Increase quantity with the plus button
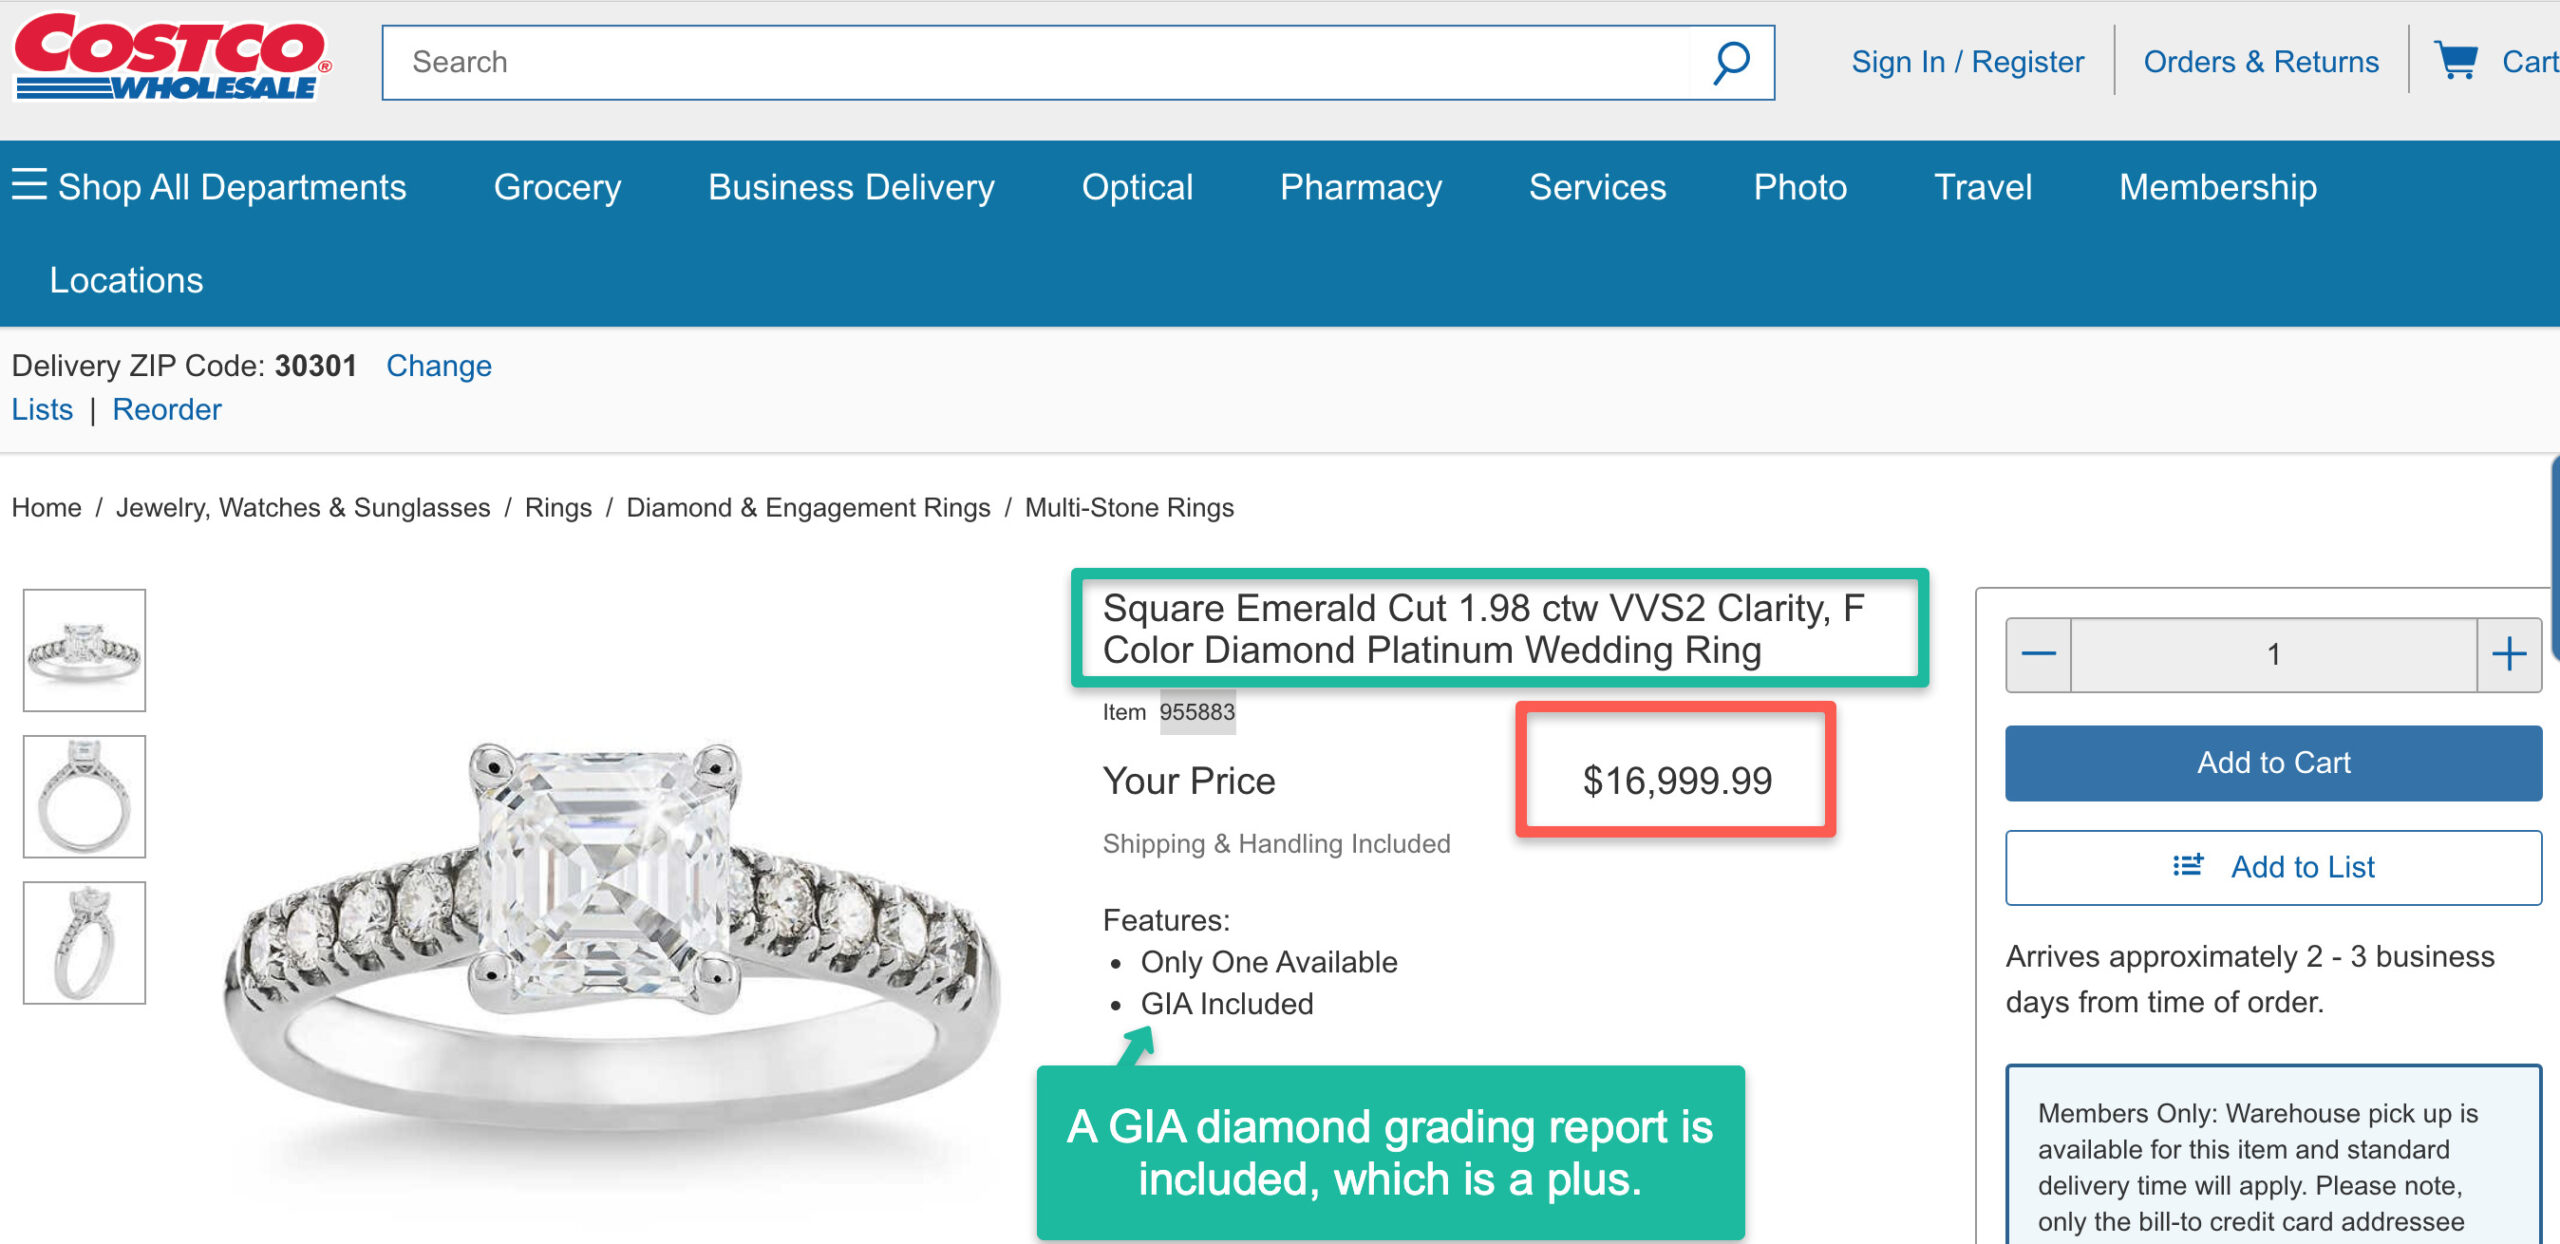 tap(2508, 655)
